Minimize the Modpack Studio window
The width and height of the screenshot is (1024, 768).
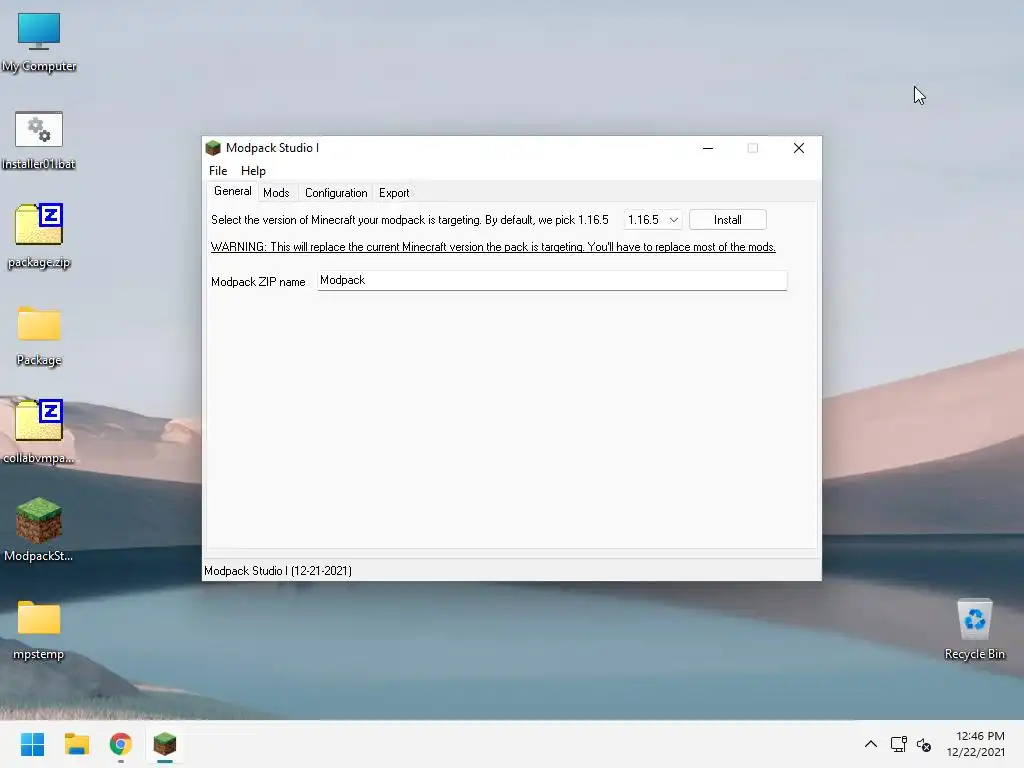(x=708, y=148)
